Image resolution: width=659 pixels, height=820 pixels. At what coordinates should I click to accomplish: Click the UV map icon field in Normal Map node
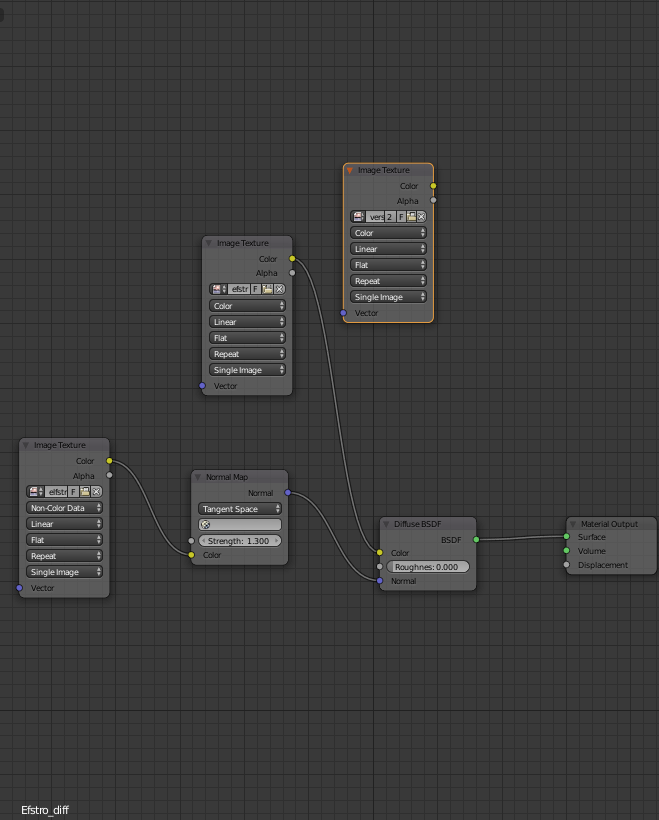click(x=240, y=525)
